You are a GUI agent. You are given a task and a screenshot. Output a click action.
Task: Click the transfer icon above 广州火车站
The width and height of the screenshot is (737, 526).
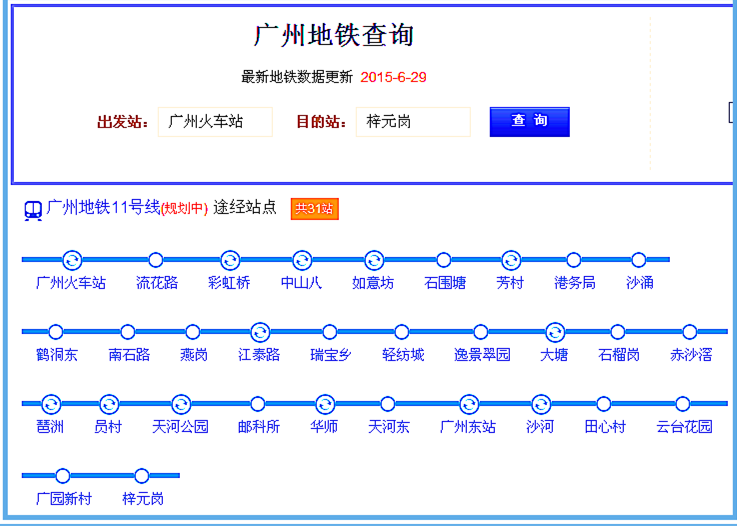72,259
